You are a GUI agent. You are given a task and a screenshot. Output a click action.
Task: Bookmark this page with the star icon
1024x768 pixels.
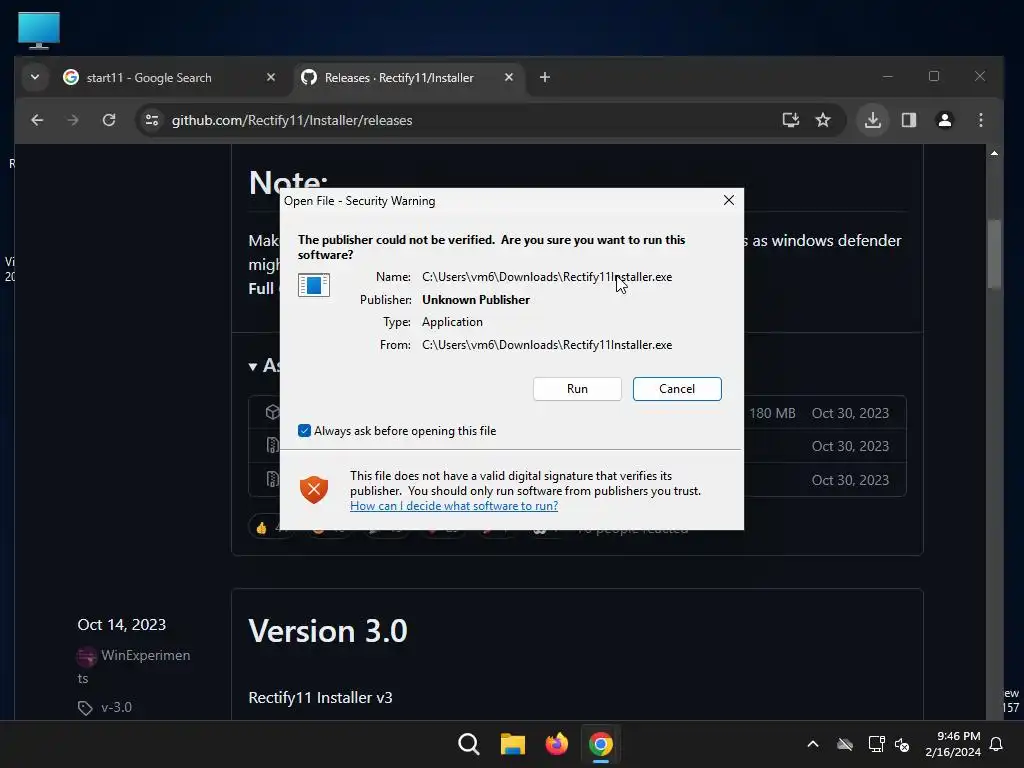click(x=823, y=120)
